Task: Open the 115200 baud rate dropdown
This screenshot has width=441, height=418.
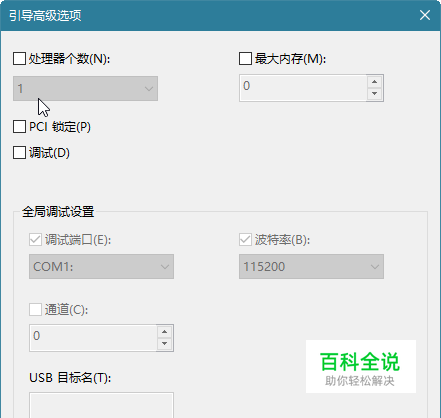Action: (x=311, y=267)
